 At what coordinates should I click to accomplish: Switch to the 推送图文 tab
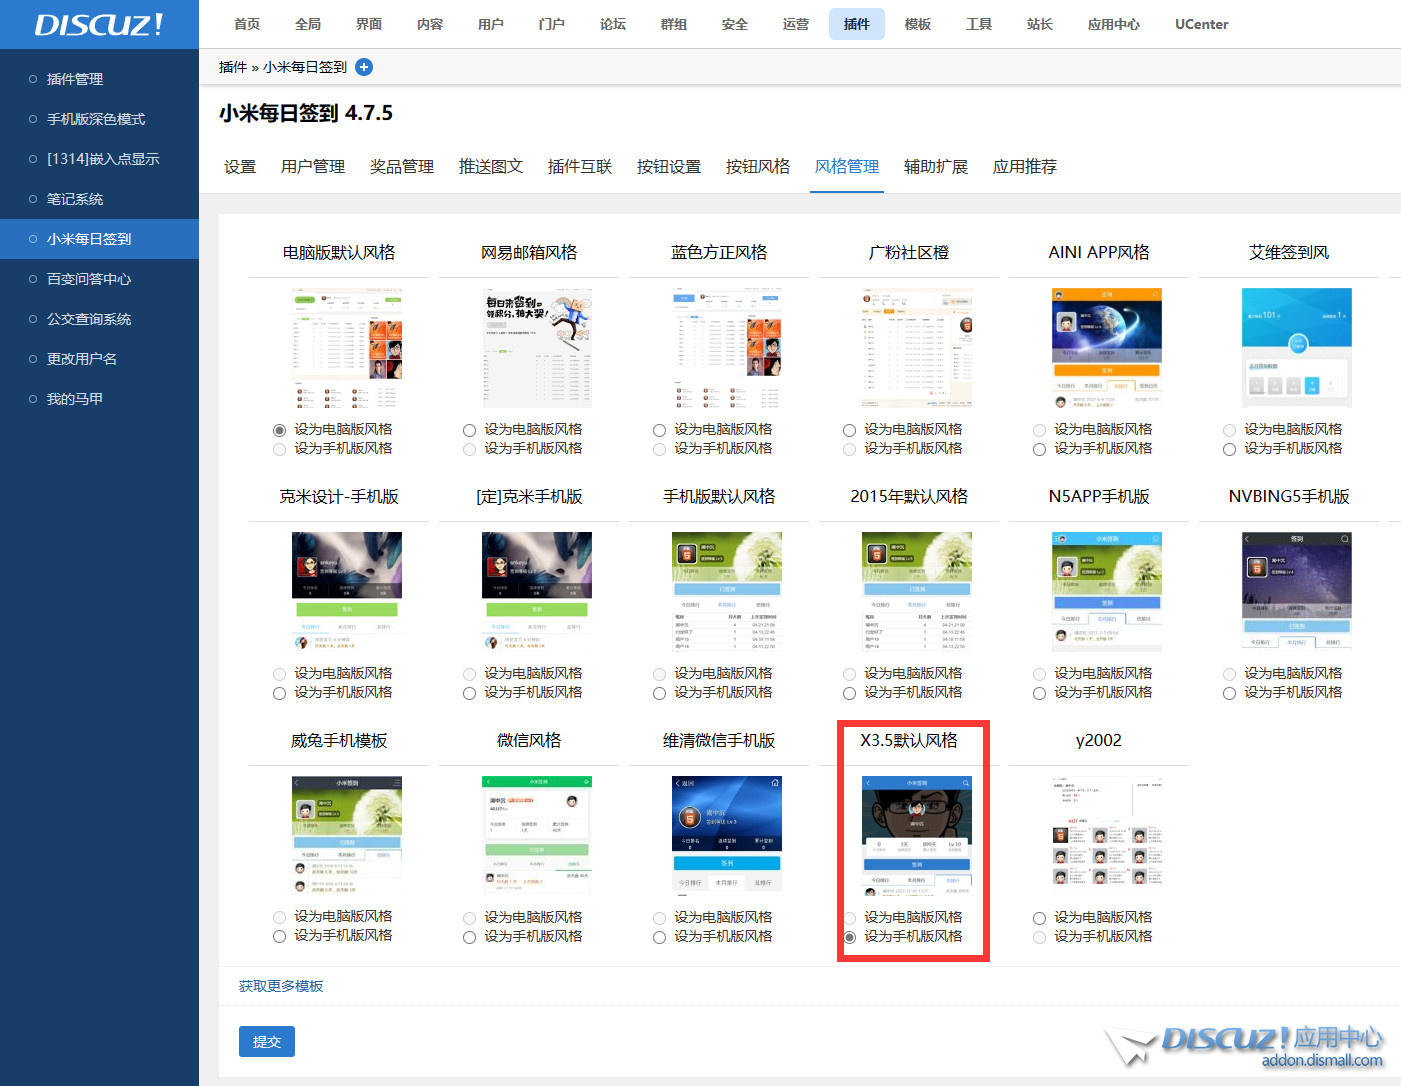pos(491,167)
